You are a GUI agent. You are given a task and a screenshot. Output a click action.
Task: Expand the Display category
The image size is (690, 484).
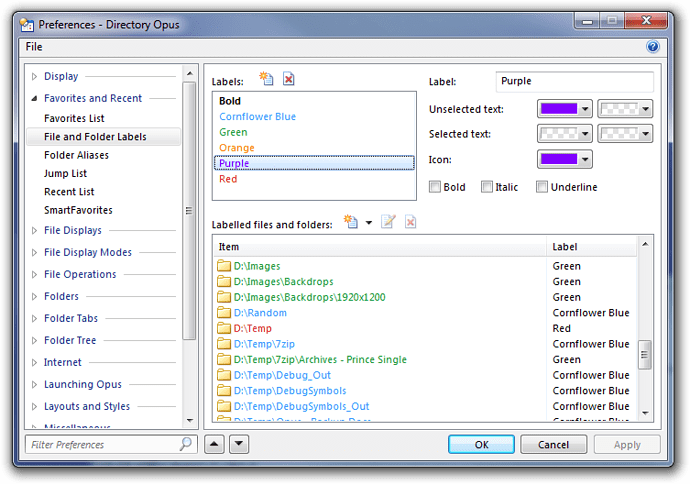(34, 77)
